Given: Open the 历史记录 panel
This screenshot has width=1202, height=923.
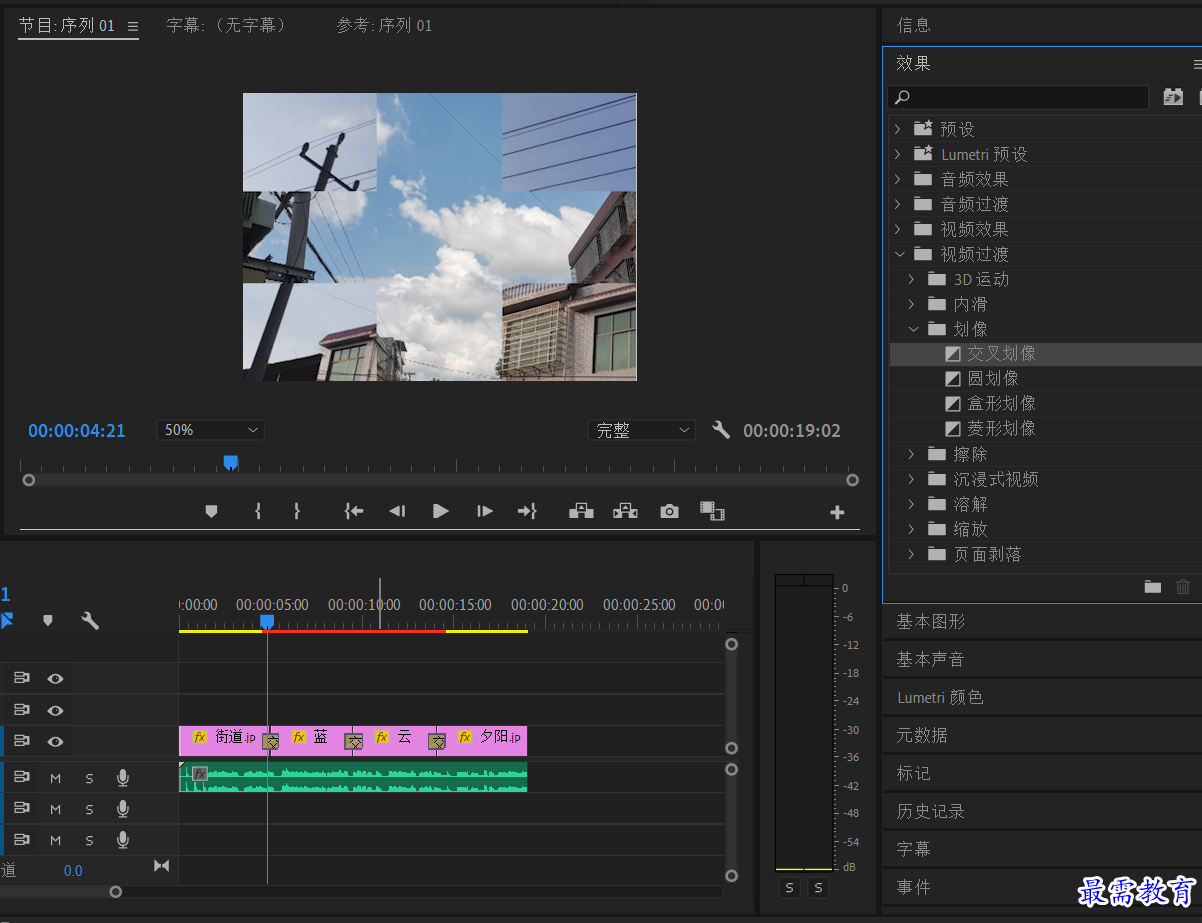Looking at the screenshot, I should coord(930,811).
